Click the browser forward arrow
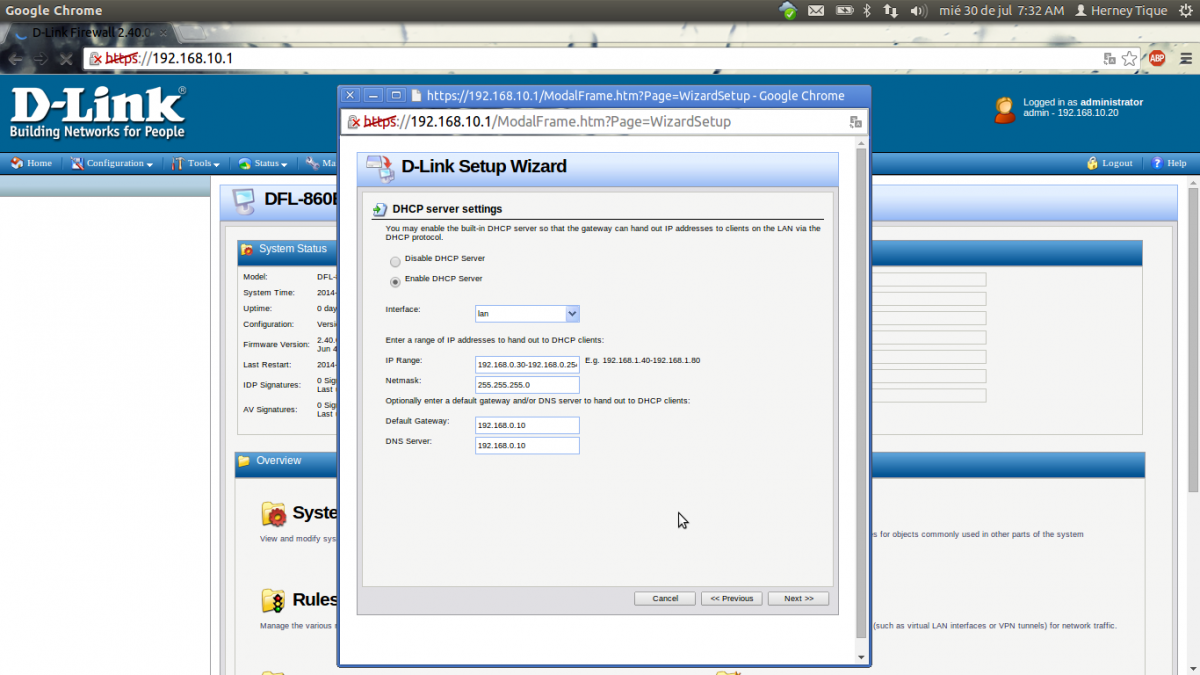Image resolution: width=1200 pixels, height=675 pixels. click(x=40, y=59)
